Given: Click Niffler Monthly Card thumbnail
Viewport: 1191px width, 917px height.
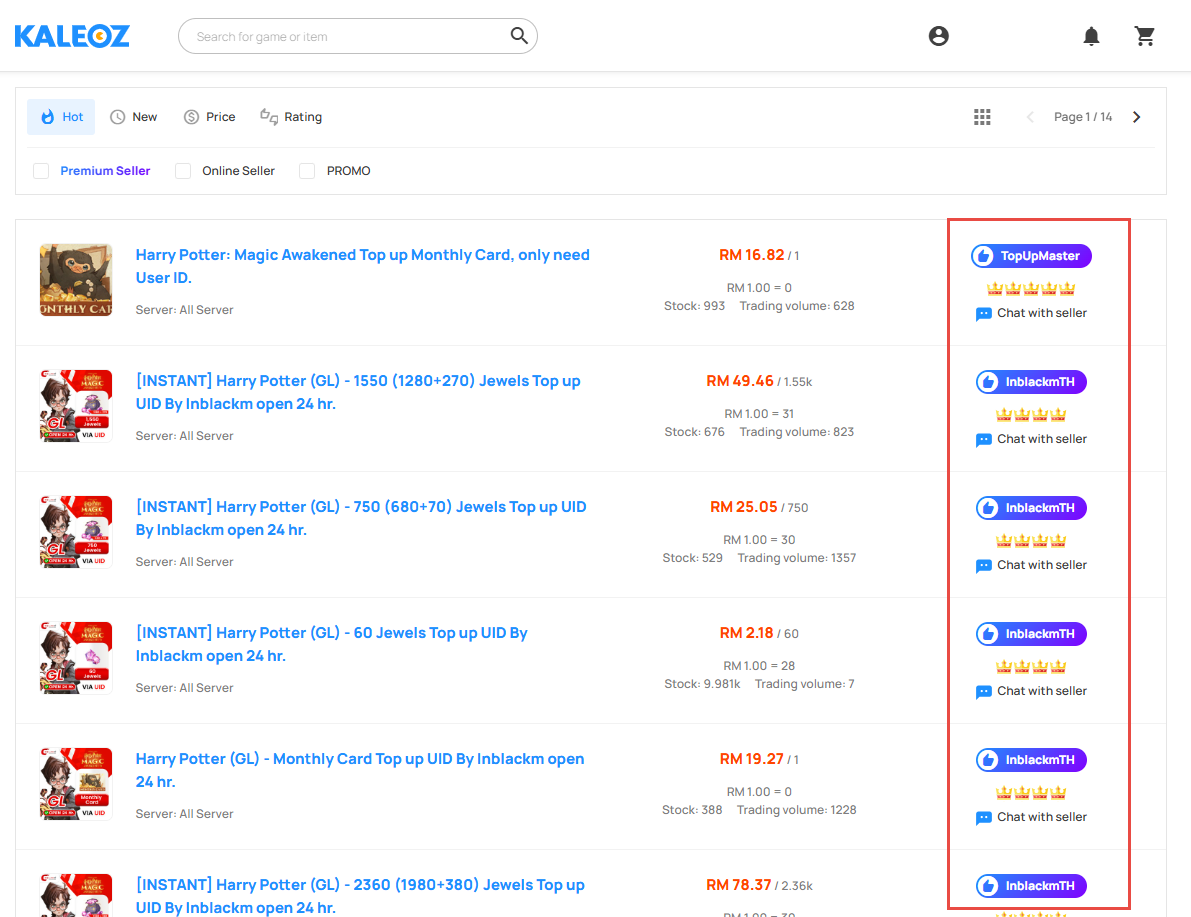Looking at the screenshot, I should (76, 280).
